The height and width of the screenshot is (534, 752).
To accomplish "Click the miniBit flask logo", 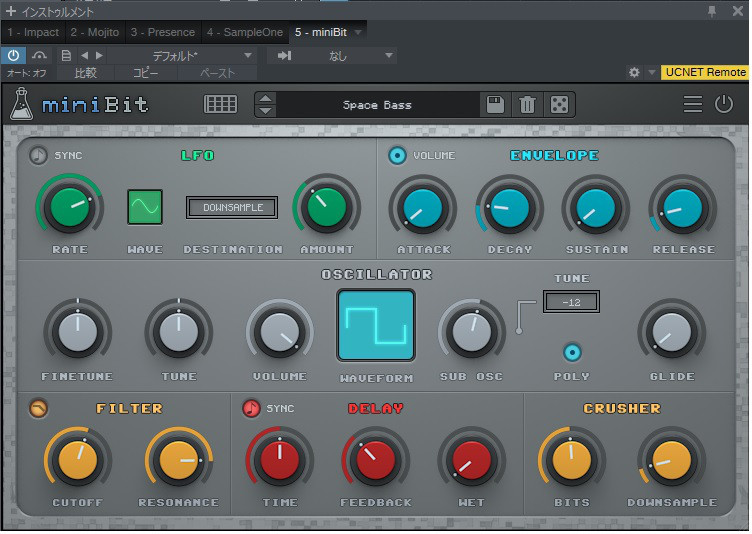I will coord(22,104).
